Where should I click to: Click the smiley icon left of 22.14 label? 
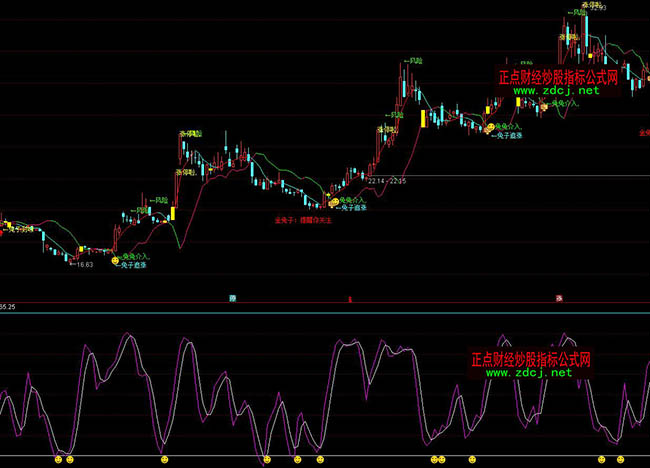pos(335,202)
